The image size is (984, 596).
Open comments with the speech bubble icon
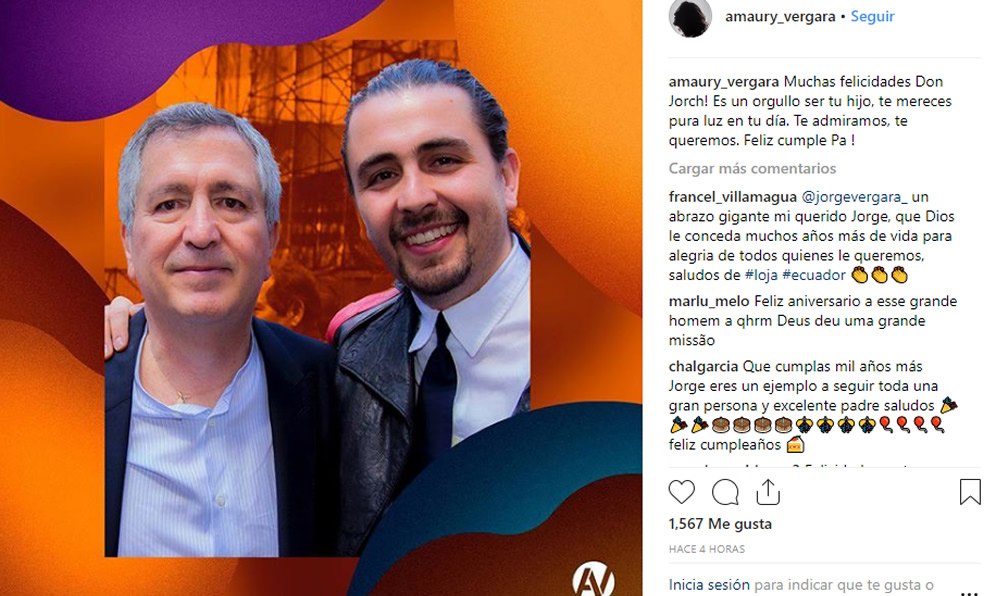pyautogui.click(x=725, y=492)
